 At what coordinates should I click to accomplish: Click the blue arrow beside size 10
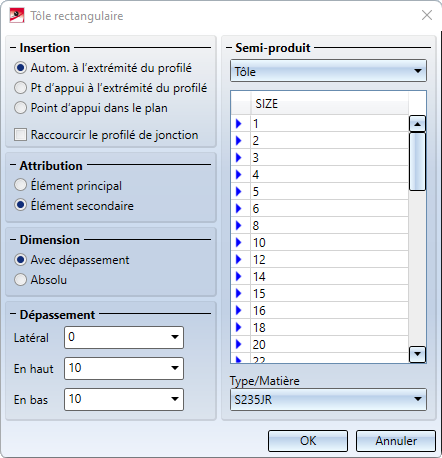click(239, 243)
